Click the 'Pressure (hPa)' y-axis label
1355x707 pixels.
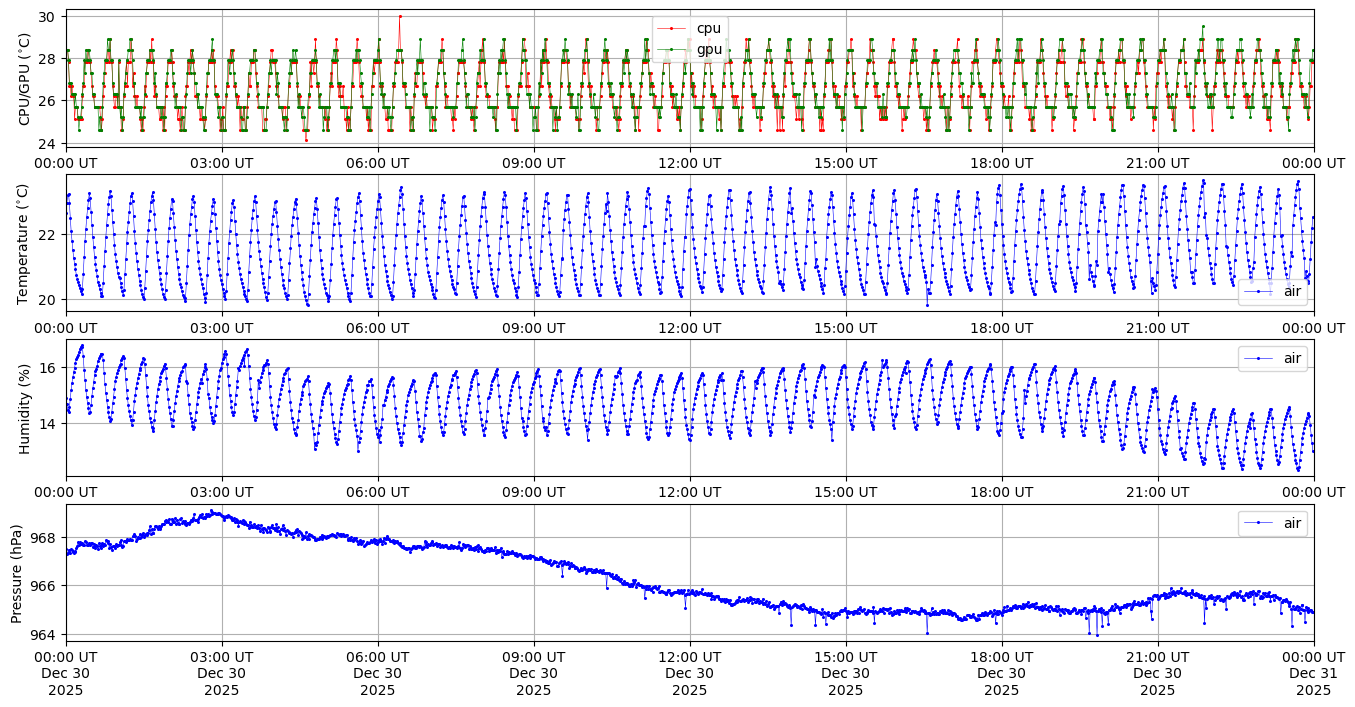(17, 573)
